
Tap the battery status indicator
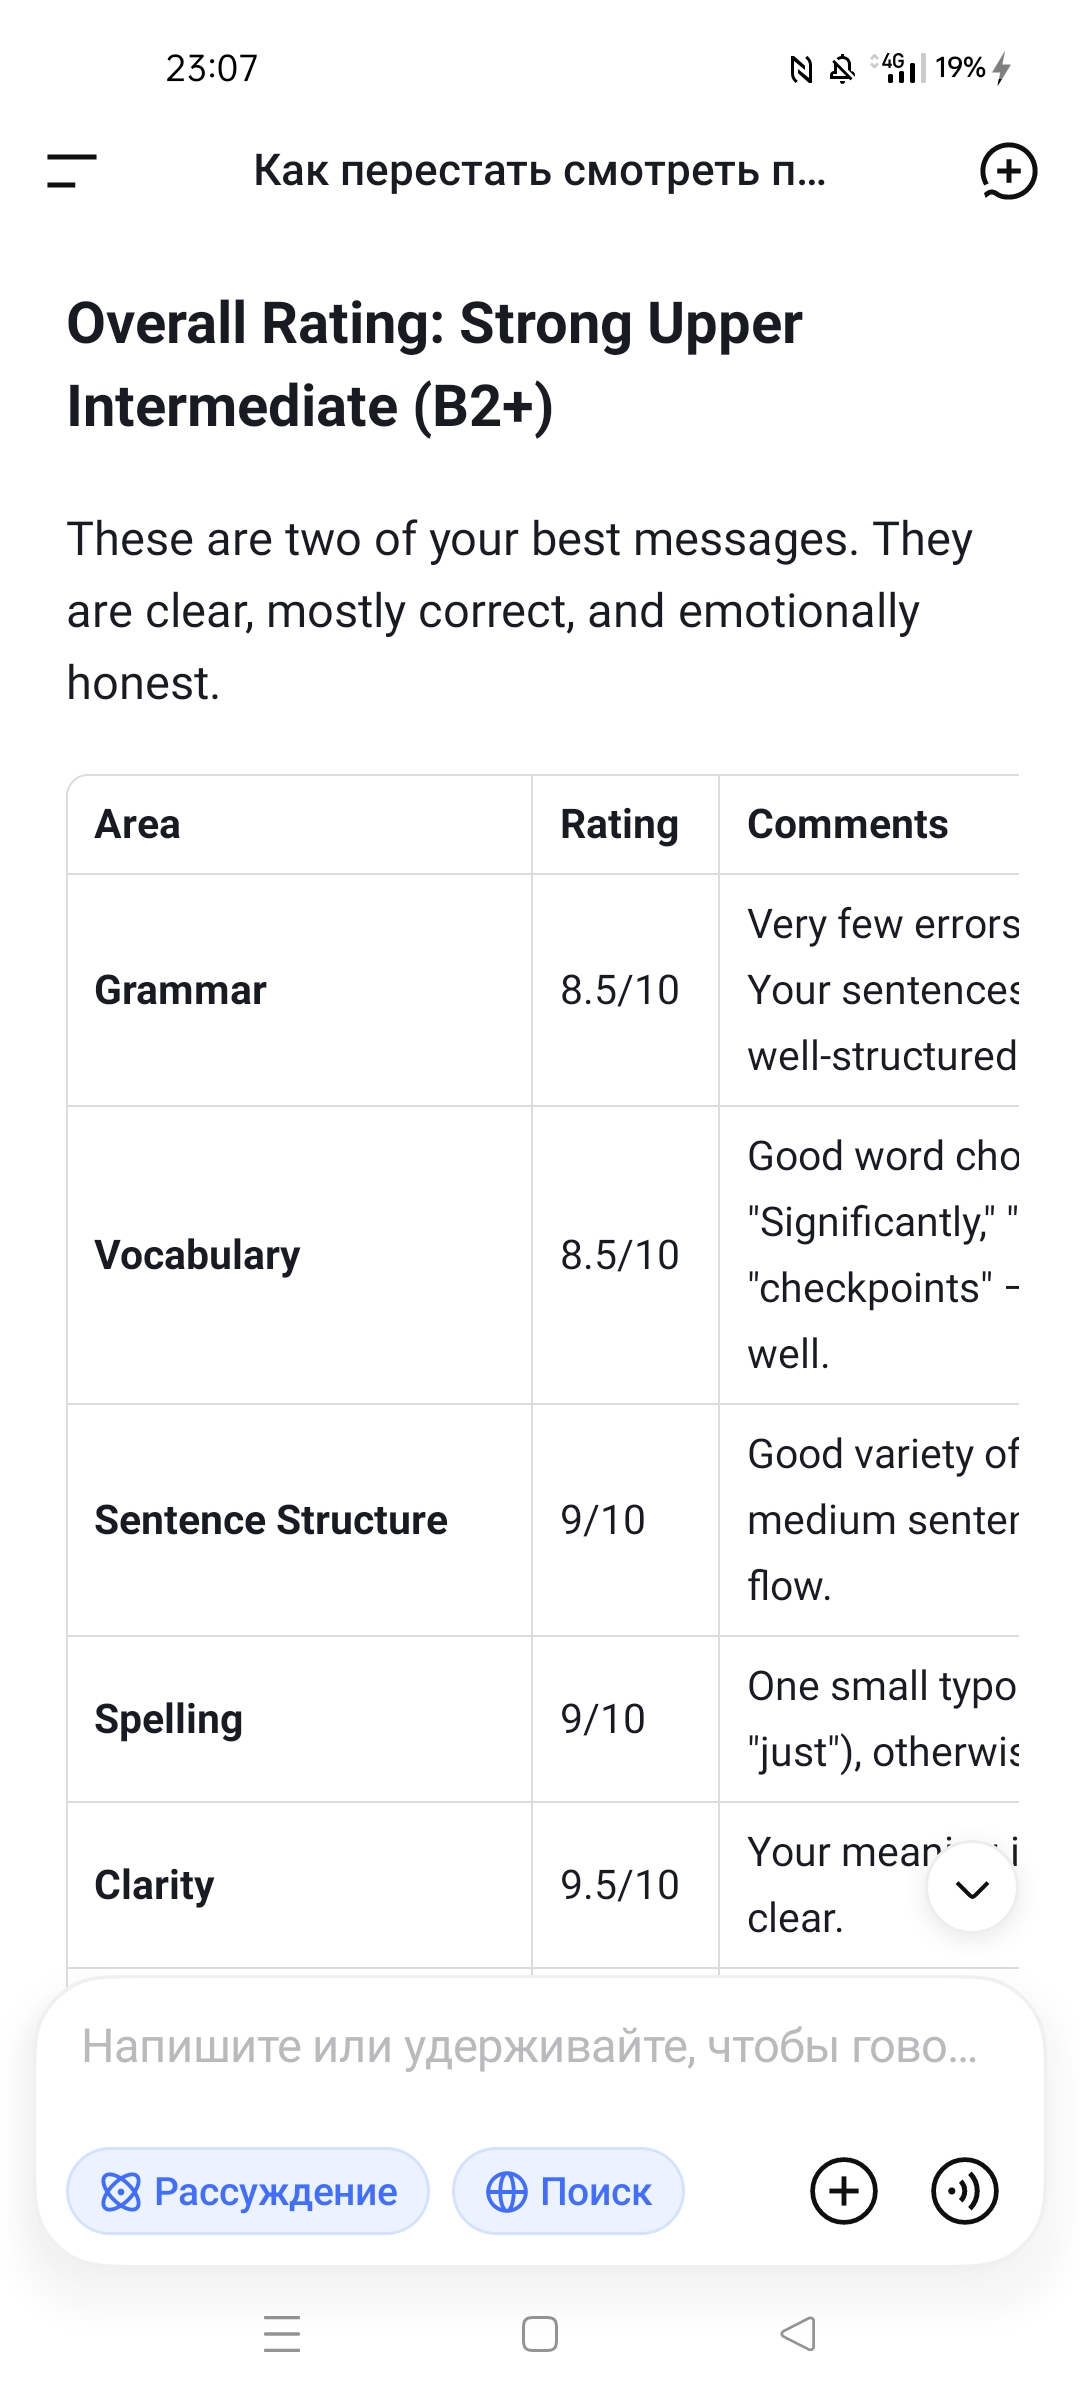972,68
